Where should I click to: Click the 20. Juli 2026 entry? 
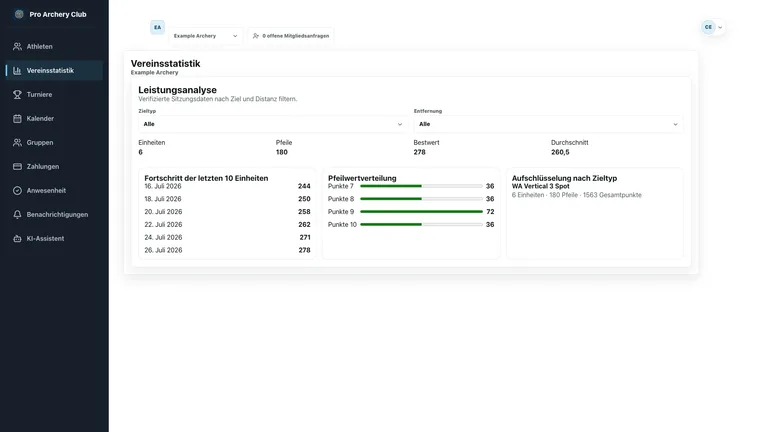227,212
